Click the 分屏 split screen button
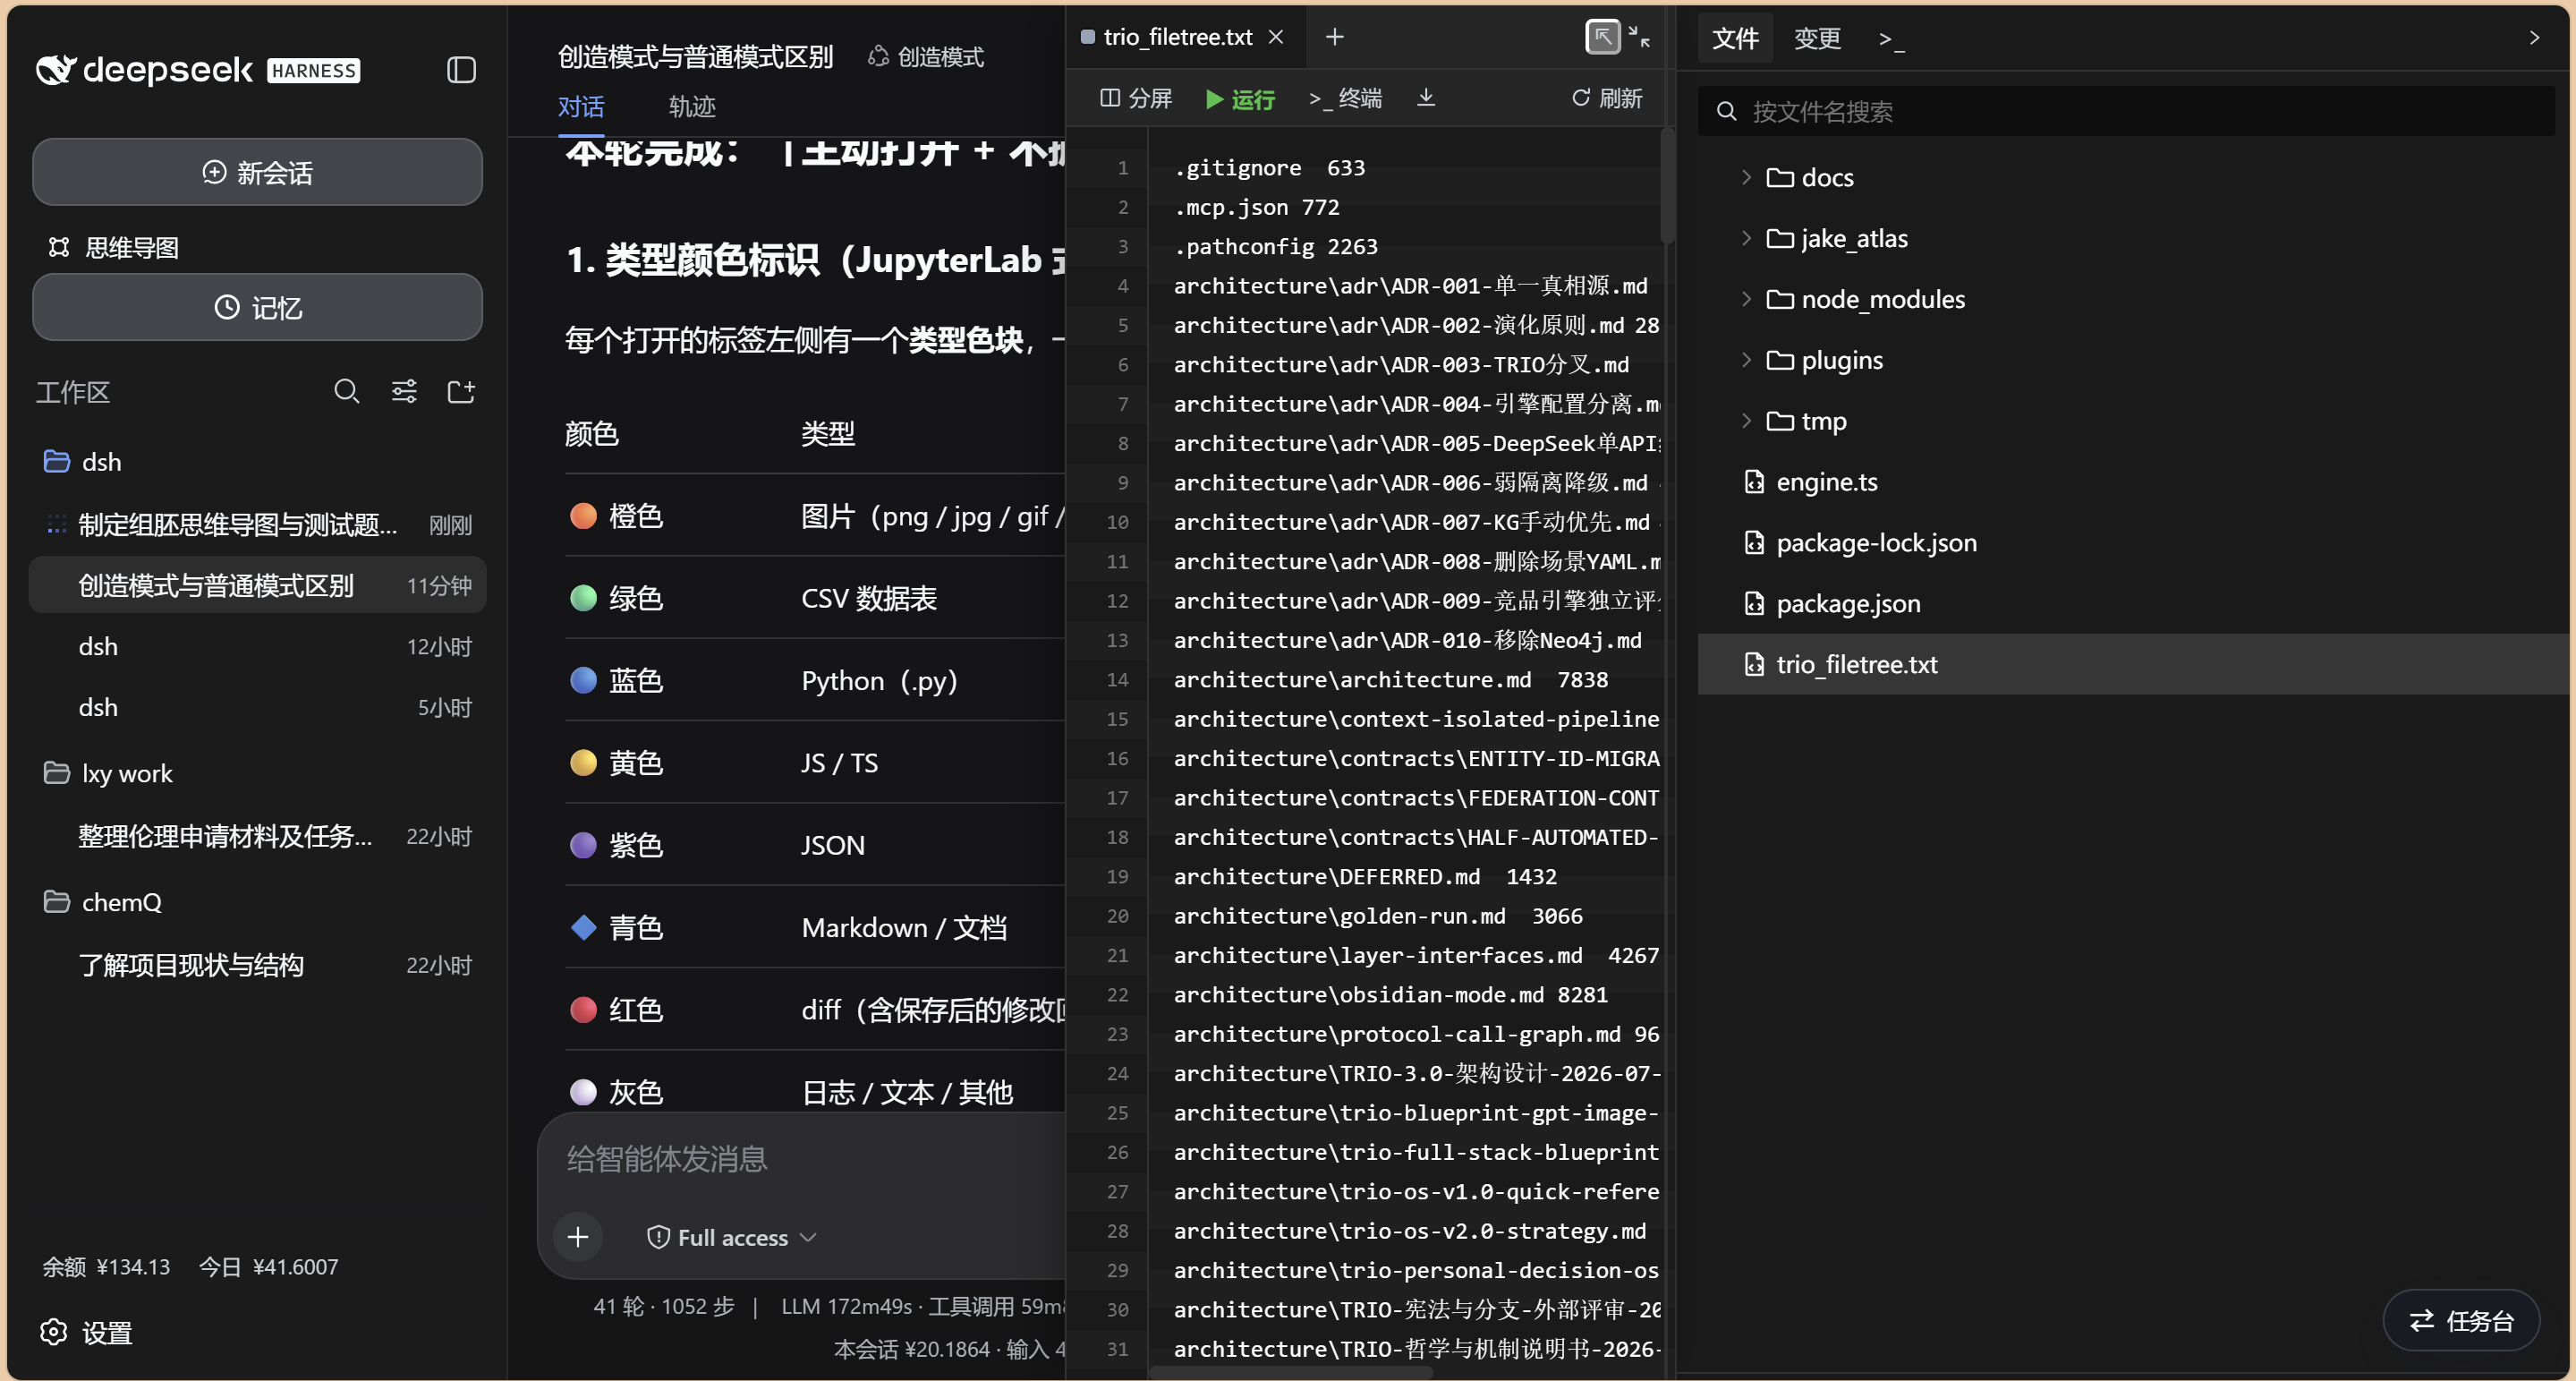 pyautogui.click(x=1136, y=98)
